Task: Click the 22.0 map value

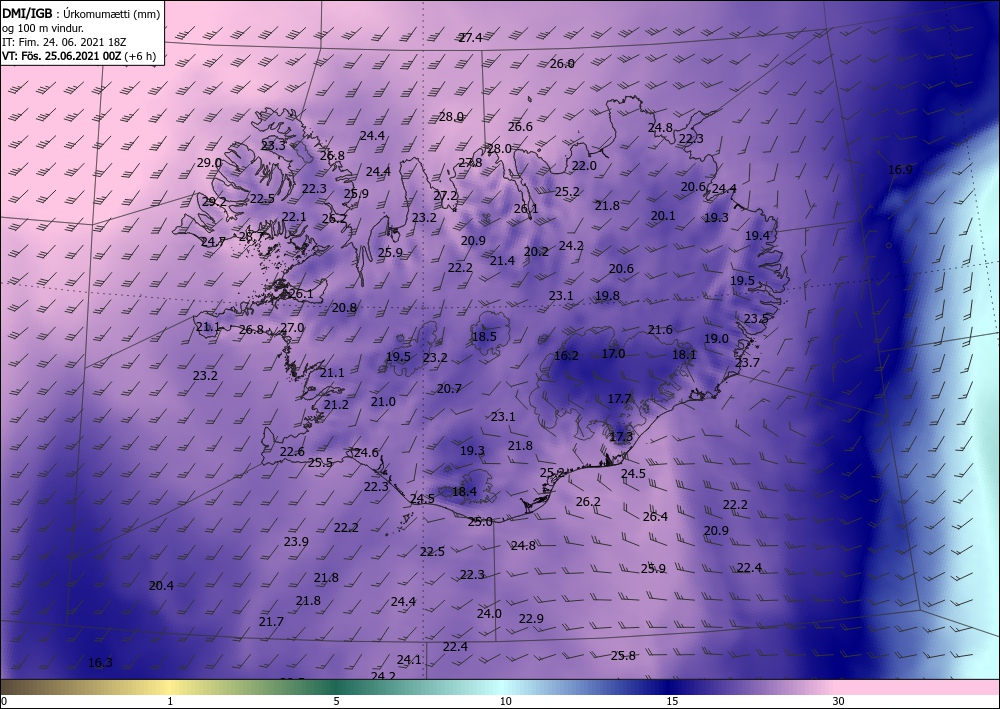Action: 584,166
